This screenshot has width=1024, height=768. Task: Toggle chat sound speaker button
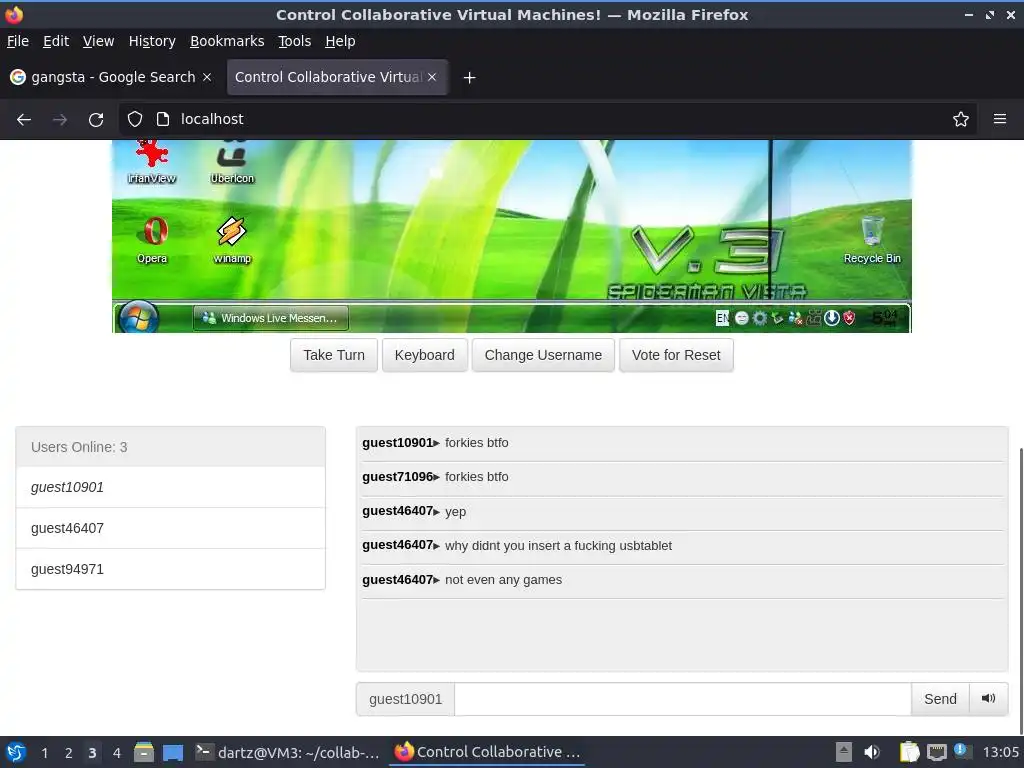pos(989,699)
